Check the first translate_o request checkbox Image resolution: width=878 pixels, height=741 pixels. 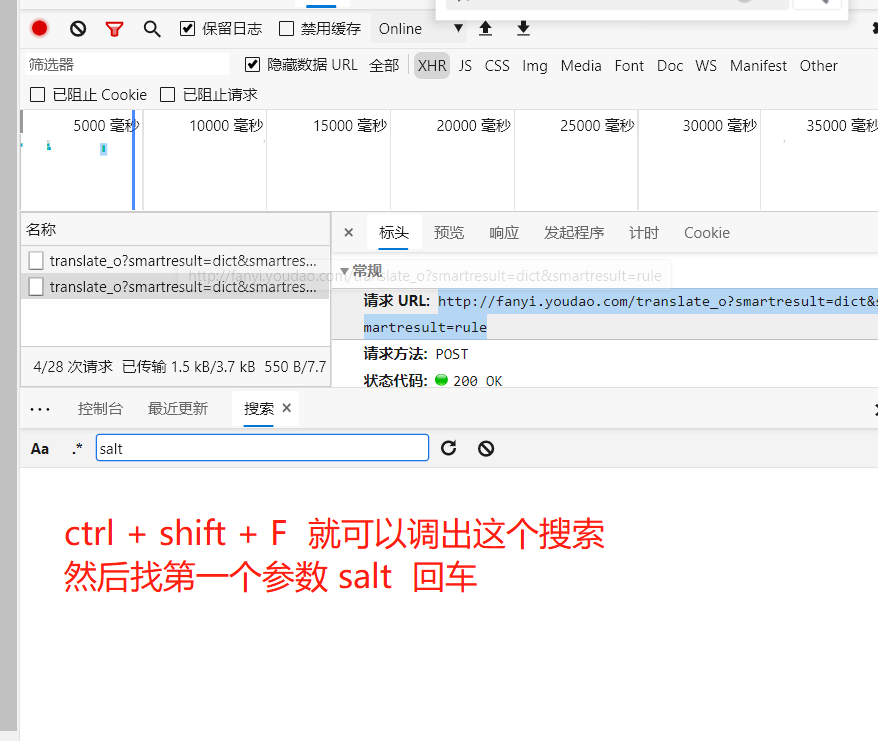tap(36, 260)
